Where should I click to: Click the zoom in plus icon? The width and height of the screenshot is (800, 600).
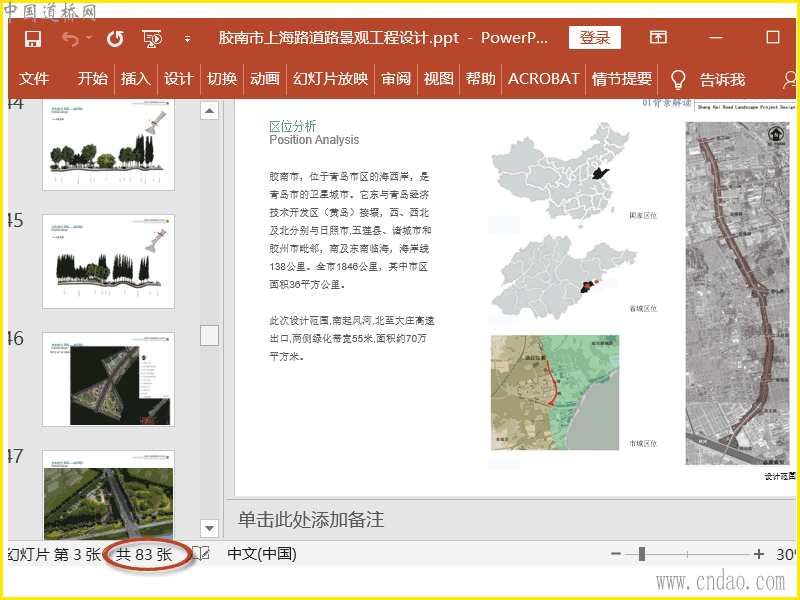click(x=759, y=554)
